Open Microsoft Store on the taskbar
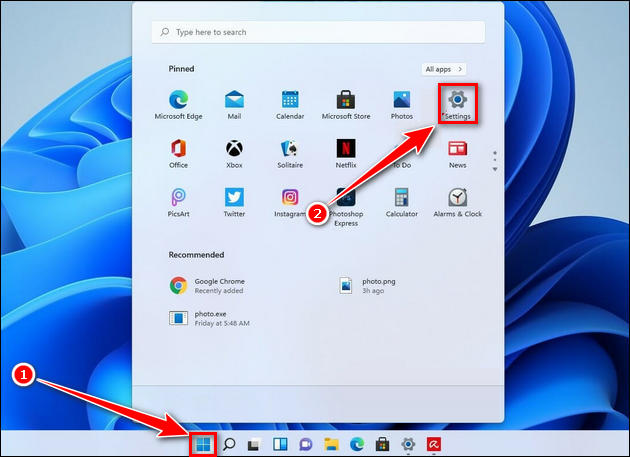 point(382,444)
